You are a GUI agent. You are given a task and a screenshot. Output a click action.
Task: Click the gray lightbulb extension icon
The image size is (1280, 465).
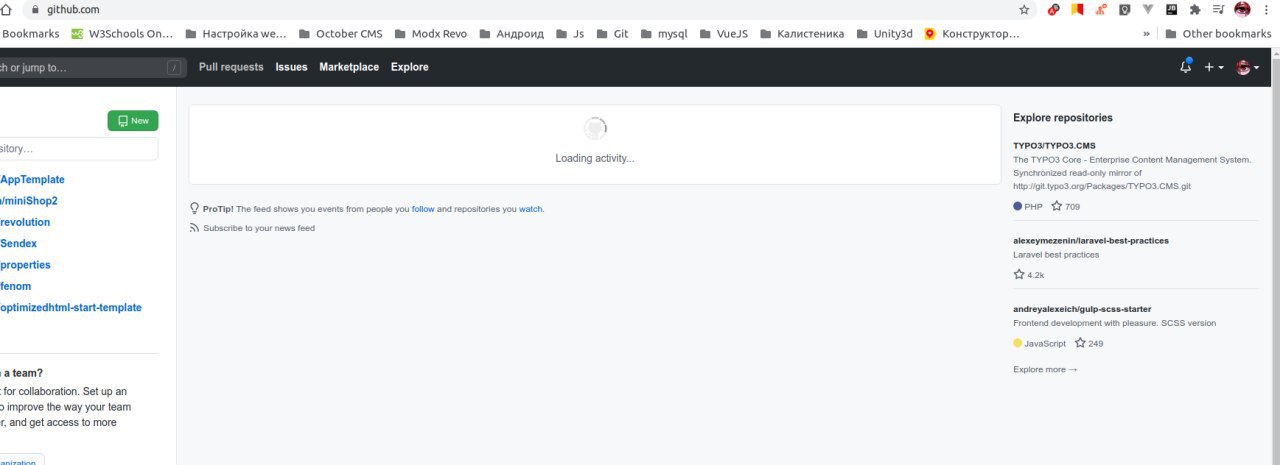[1125, 9]
